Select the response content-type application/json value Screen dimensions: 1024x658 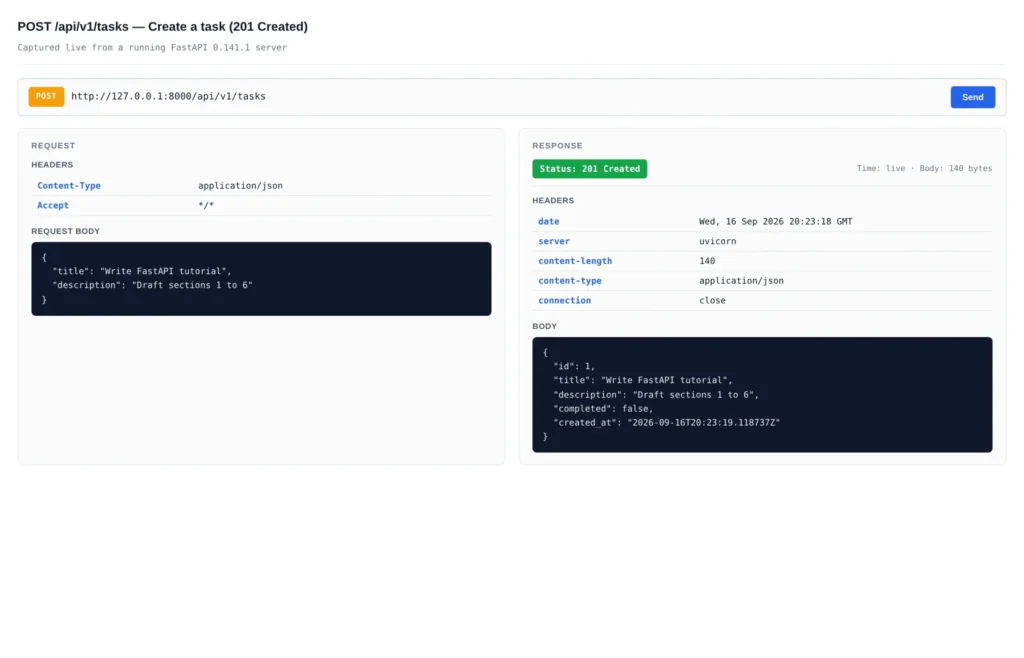tap(741, 281)
